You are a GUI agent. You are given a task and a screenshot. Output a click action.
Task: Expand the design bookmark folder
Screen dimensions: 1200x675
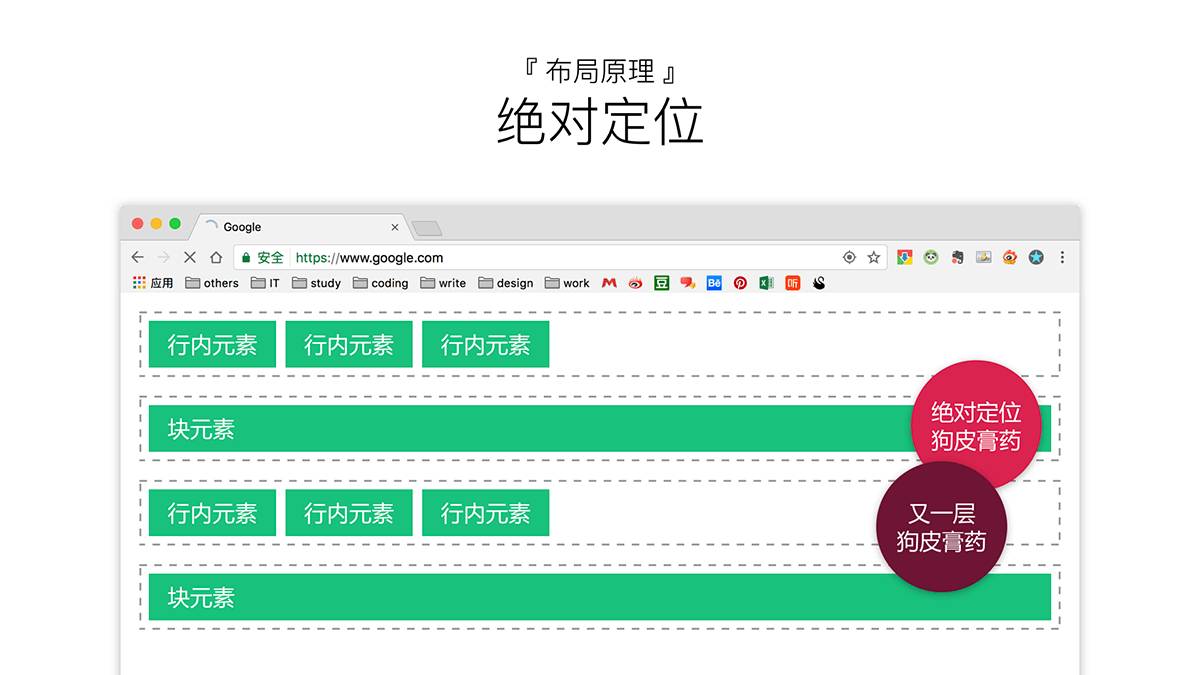506,283
